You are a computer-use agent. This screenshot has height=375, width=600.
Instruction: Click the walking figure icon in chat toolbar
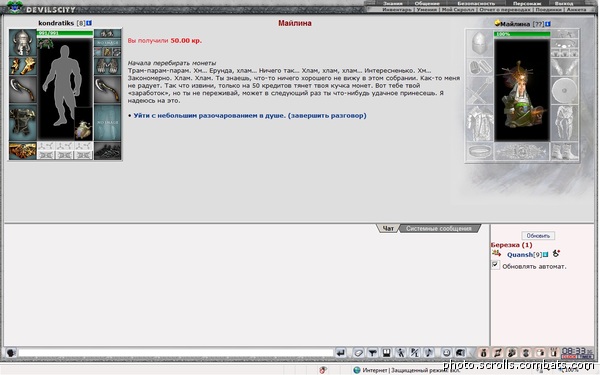401,352
